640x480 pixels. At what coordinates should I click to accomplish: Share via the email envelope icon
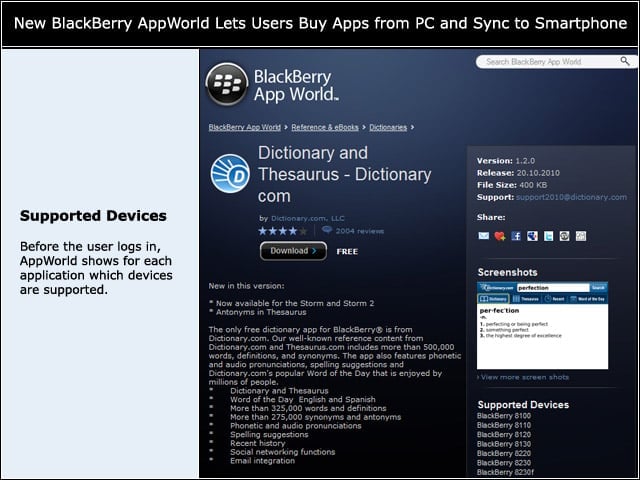click(483, 236)
